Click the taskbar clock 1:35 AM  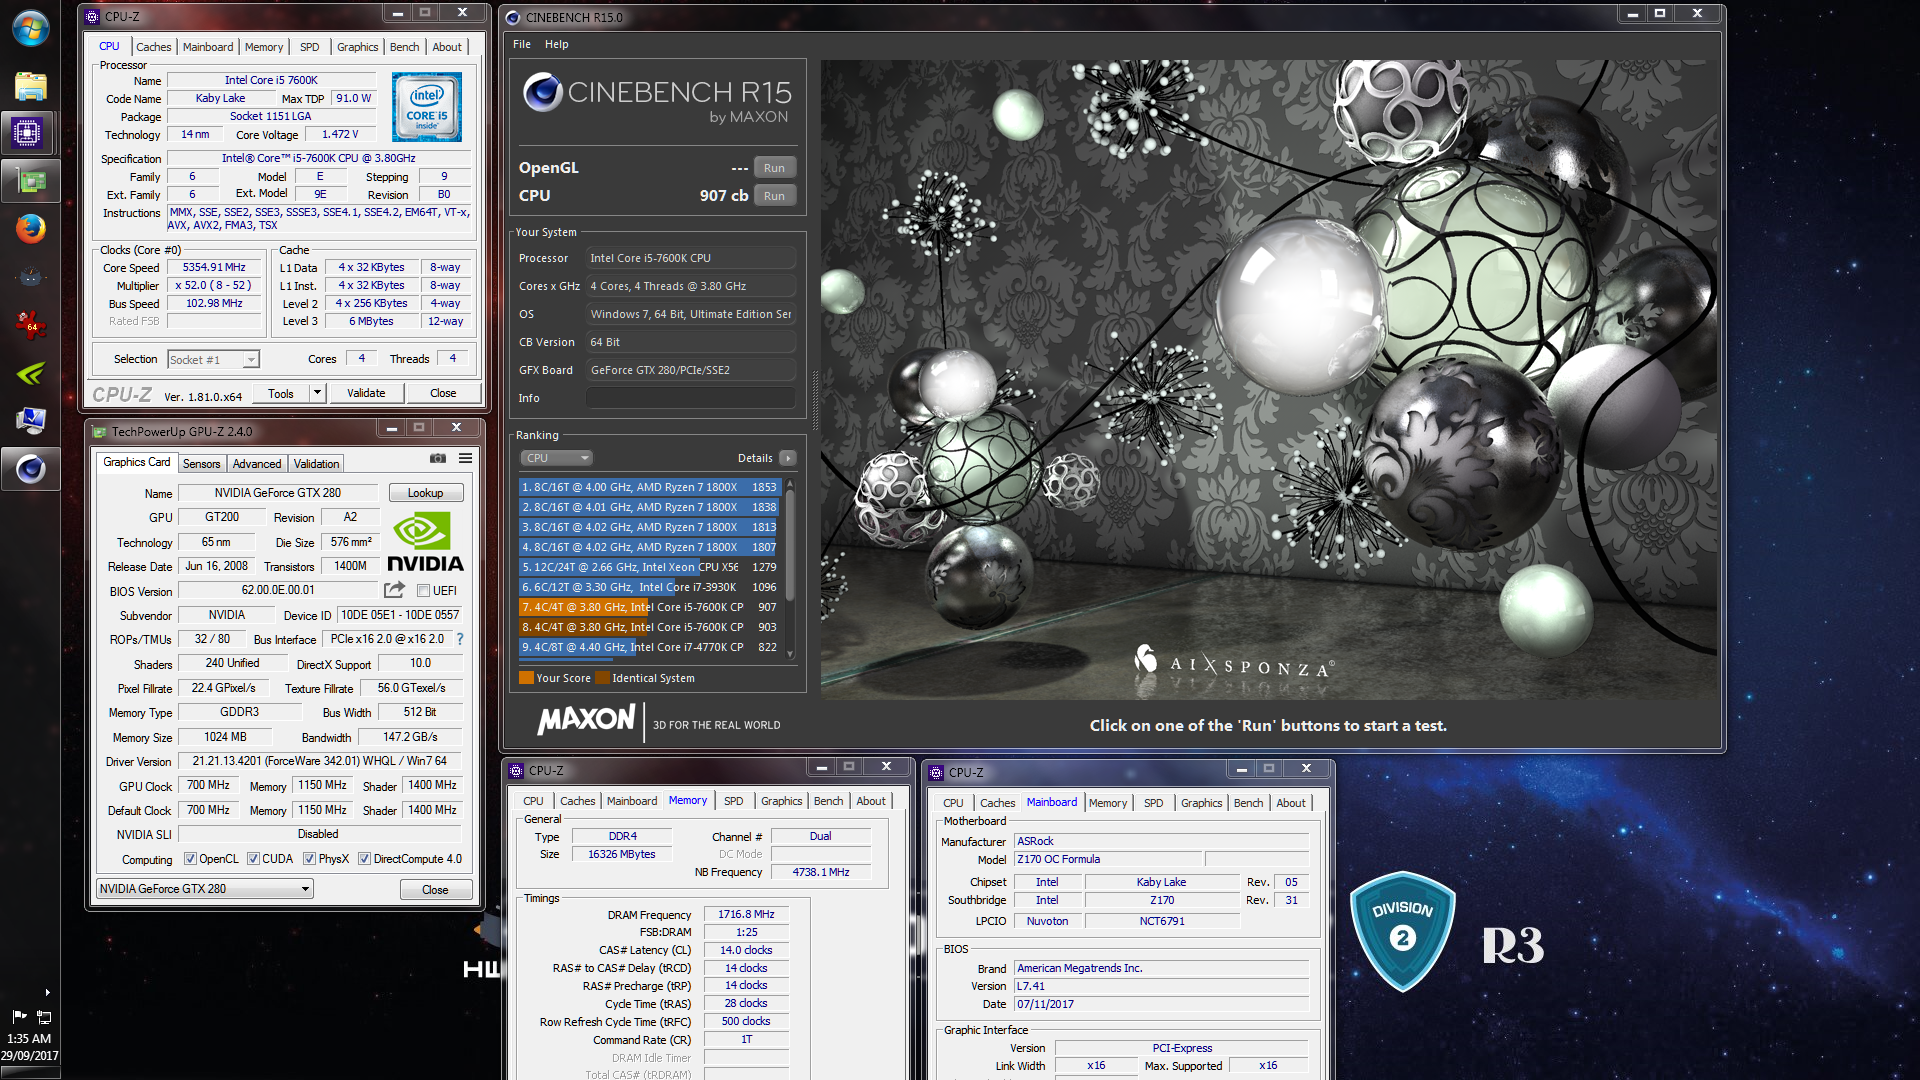click(29, 1039)
